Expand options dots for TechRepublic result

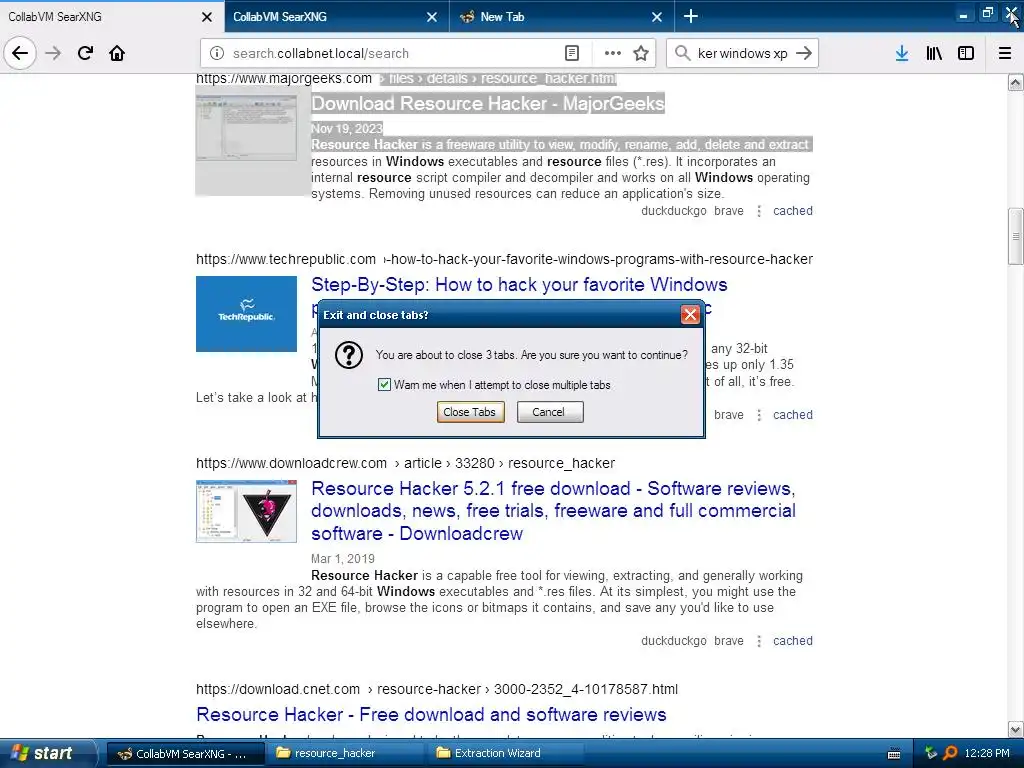[x=759, y=415]
